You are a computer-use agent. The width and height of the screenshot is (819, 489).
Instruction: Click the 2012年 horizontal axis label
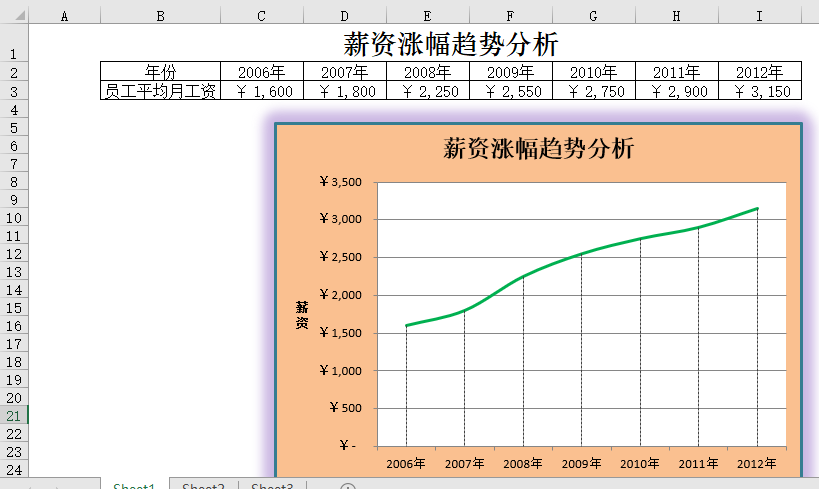point(757,464)
